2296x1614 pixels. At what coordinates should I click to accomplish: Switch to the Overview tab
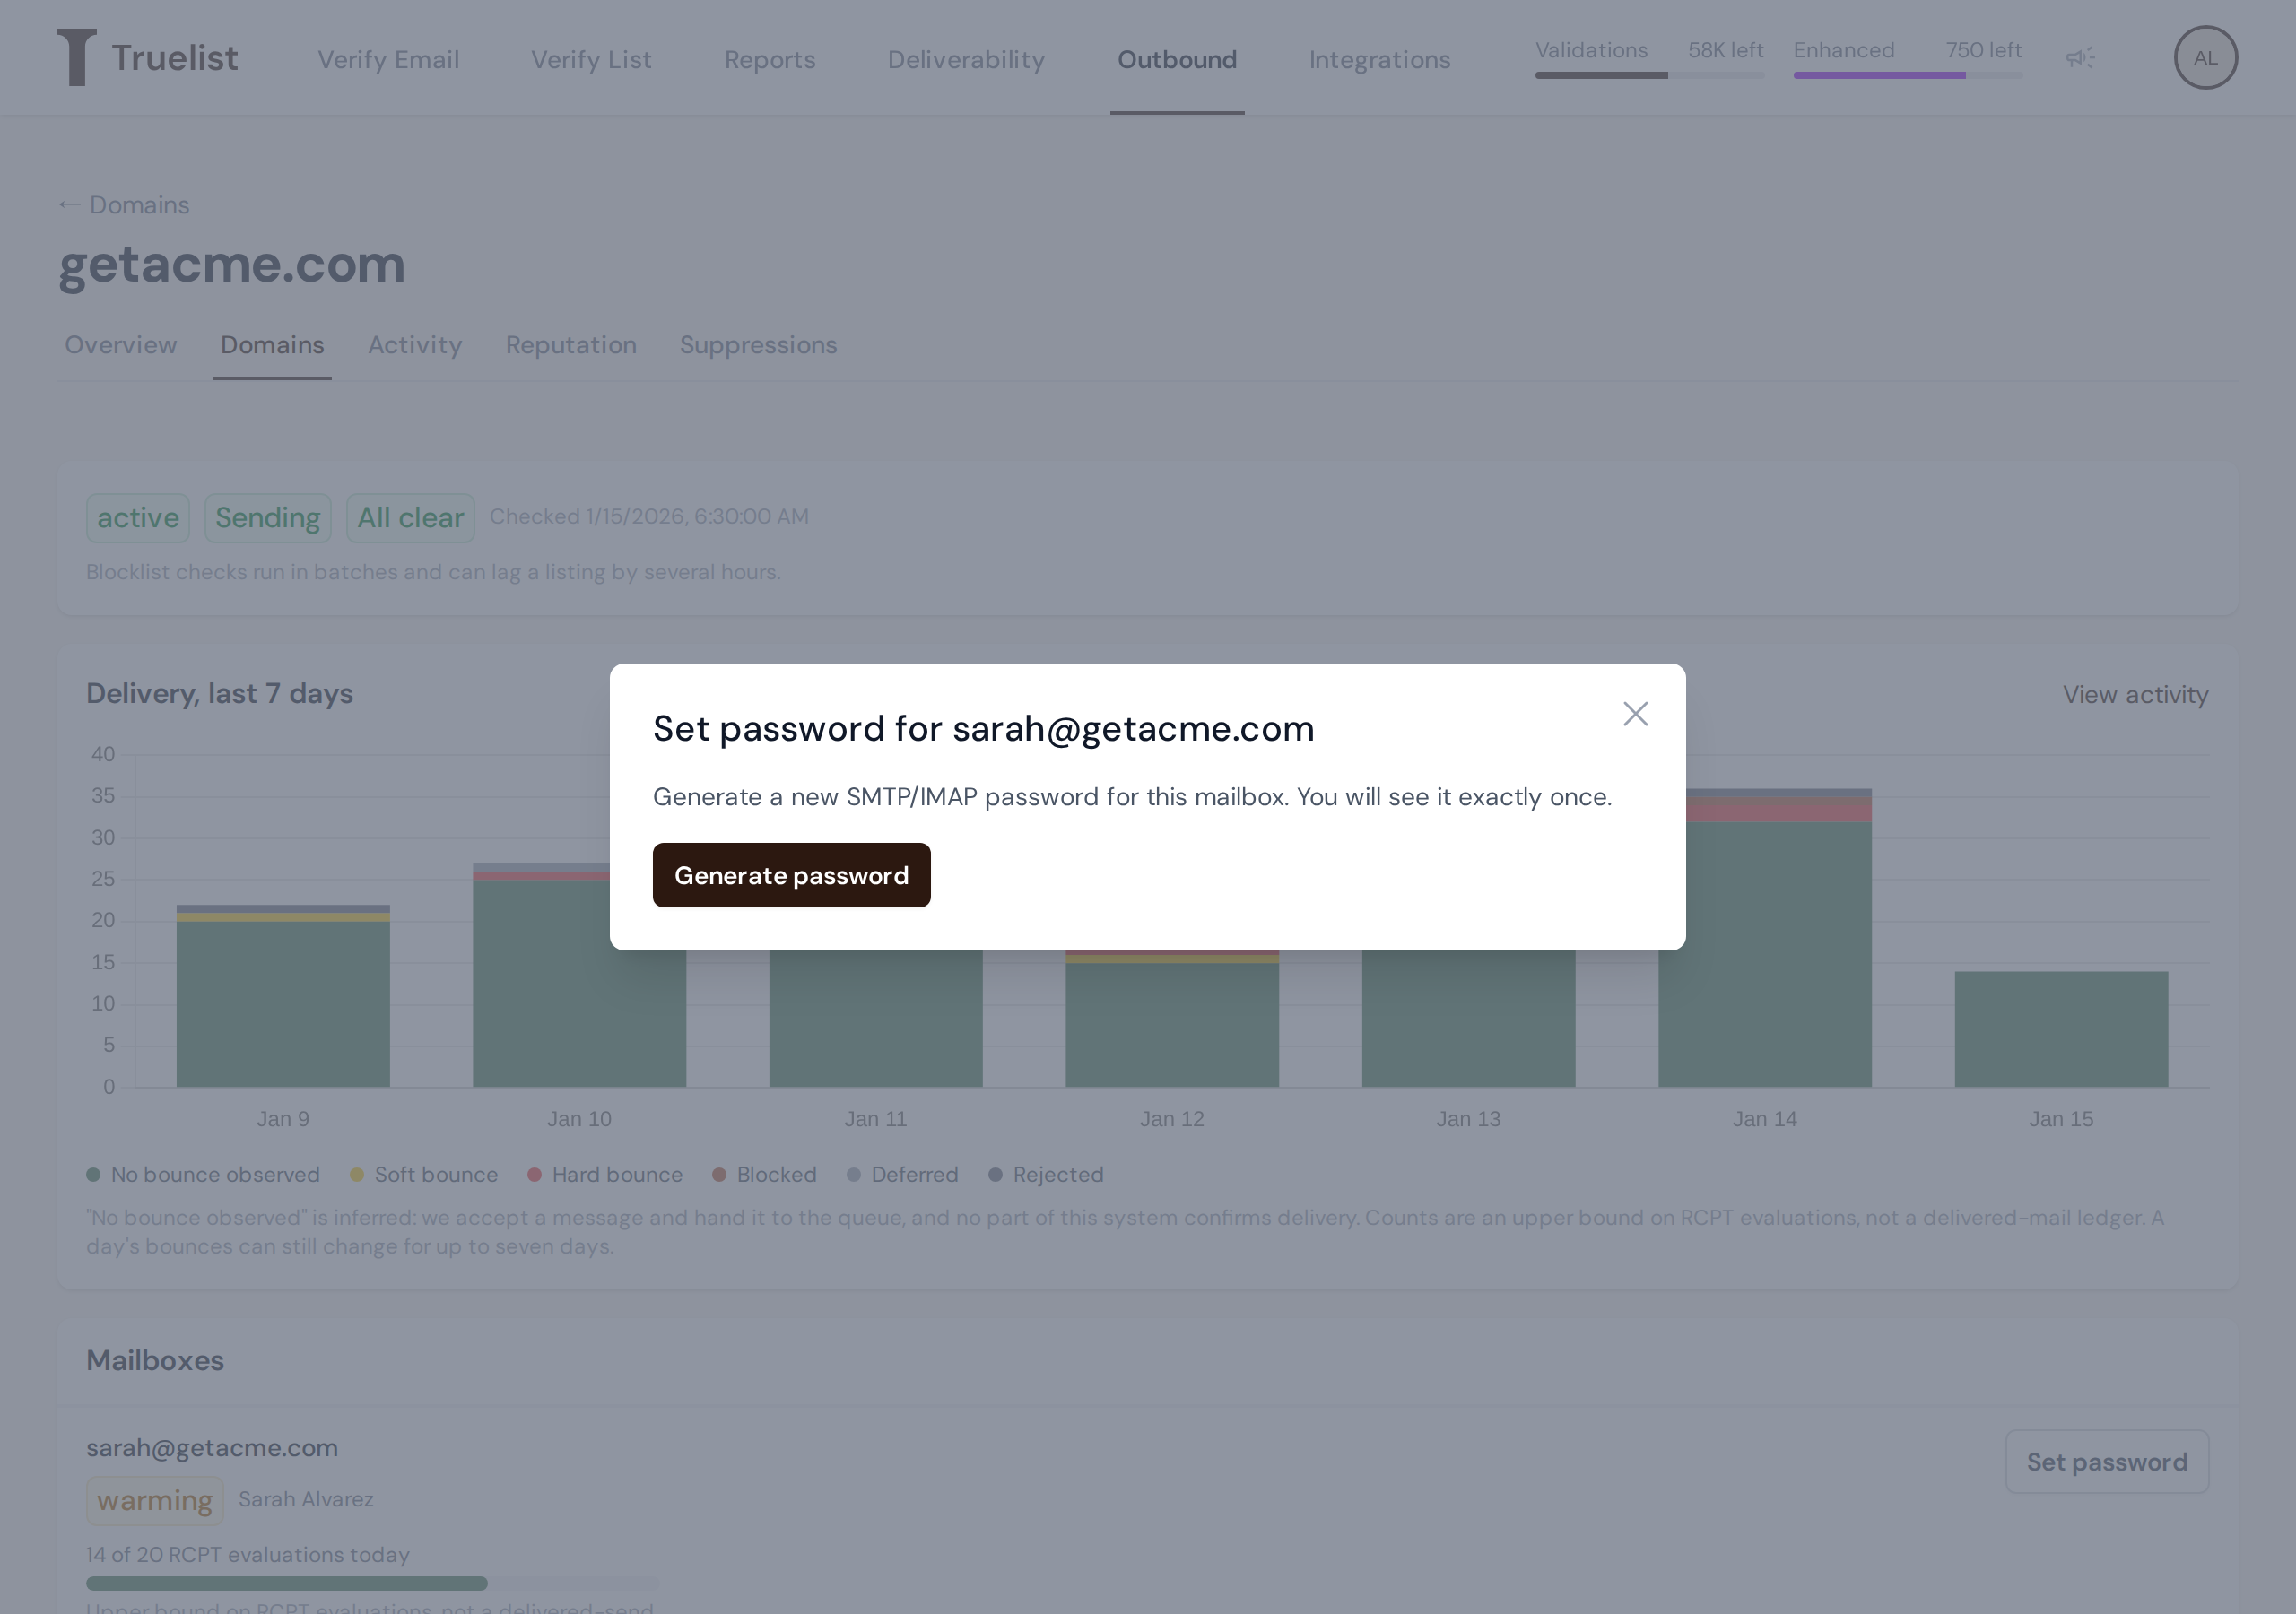121,345
